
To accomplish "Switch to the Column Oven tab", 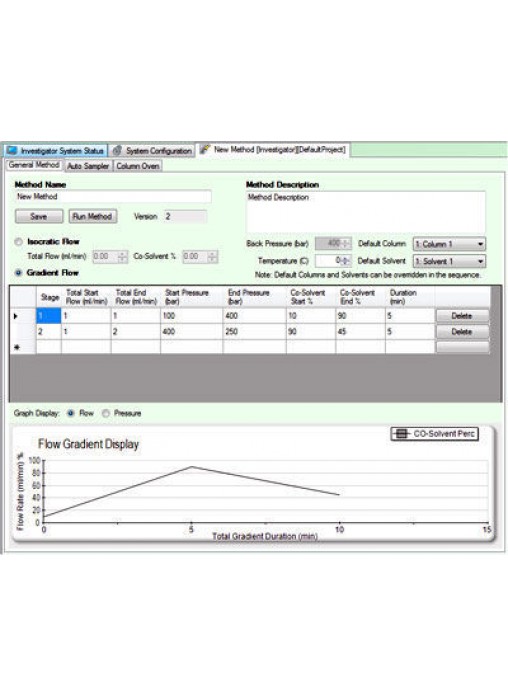I will coord(138,166).
